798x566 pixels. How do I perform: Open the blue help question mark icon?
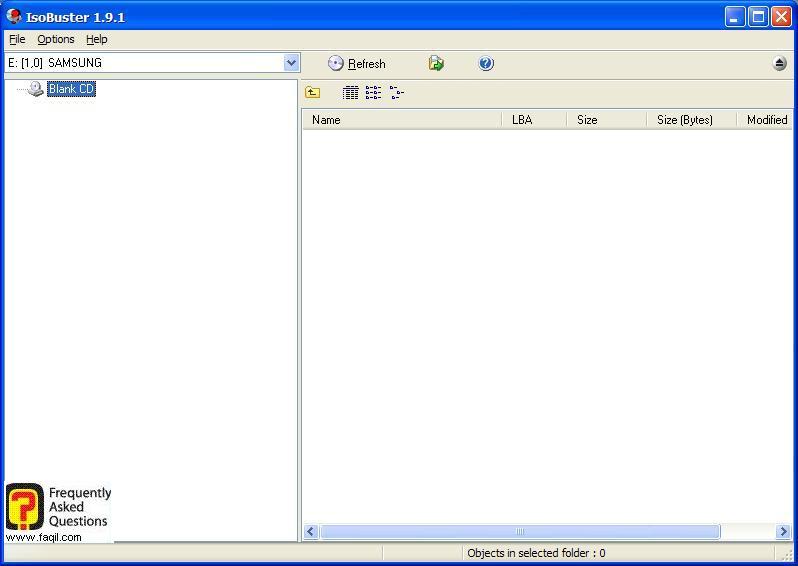point(486,63)
